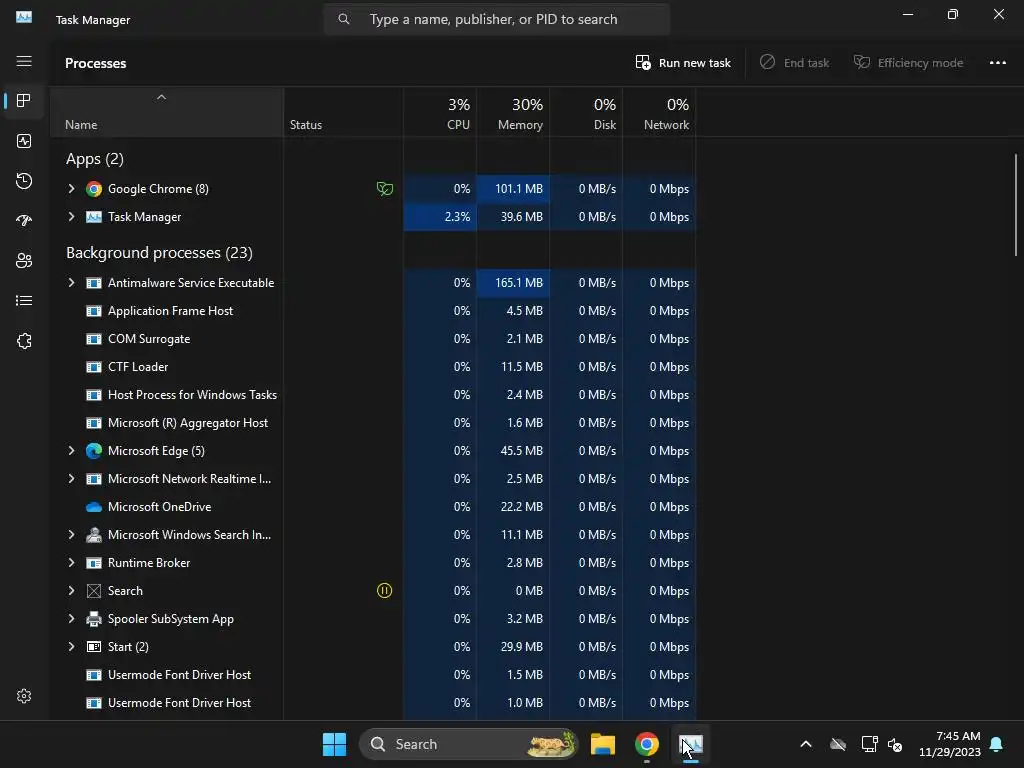The height and width of the screenshot is (768, 1024).
Task: Open the Performance sidebar page
Action: [24, 141]
